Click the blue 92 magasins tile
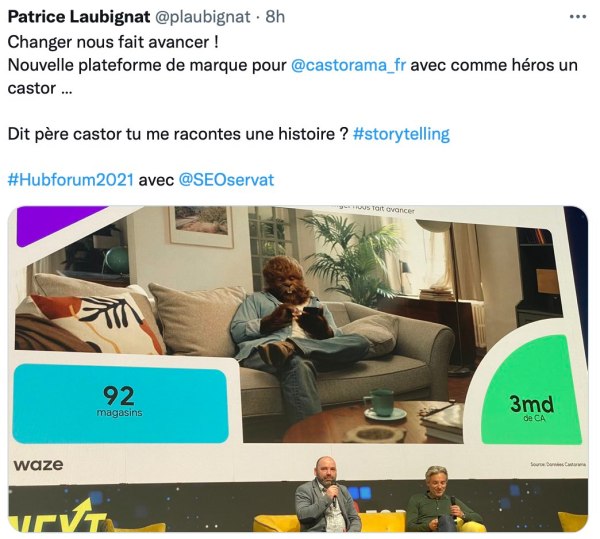Image resolution: width=600 pixels, height=539 pixels. pyautogui.click(x=120, y=404)
